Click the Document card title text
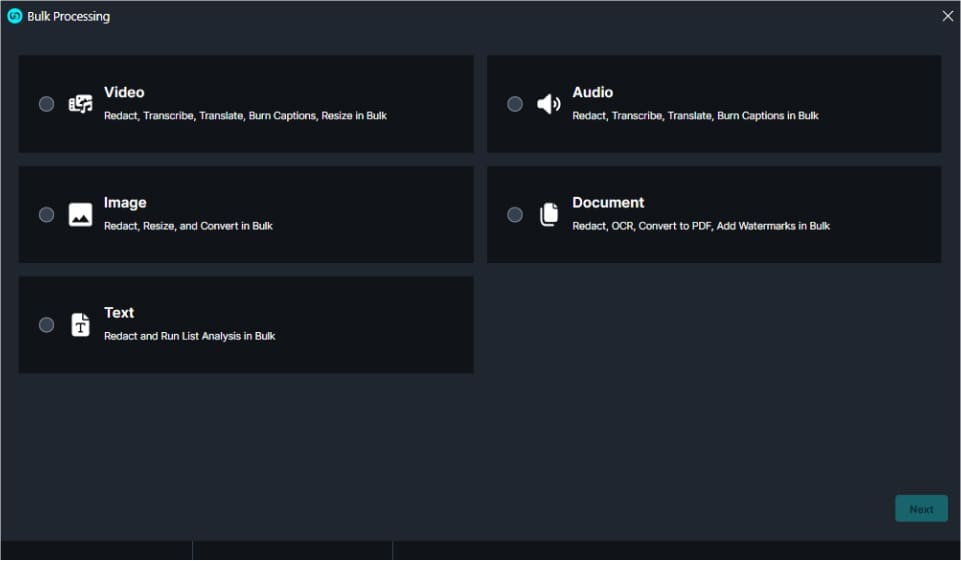Viewport: 961px width, 561px height. 608,202
